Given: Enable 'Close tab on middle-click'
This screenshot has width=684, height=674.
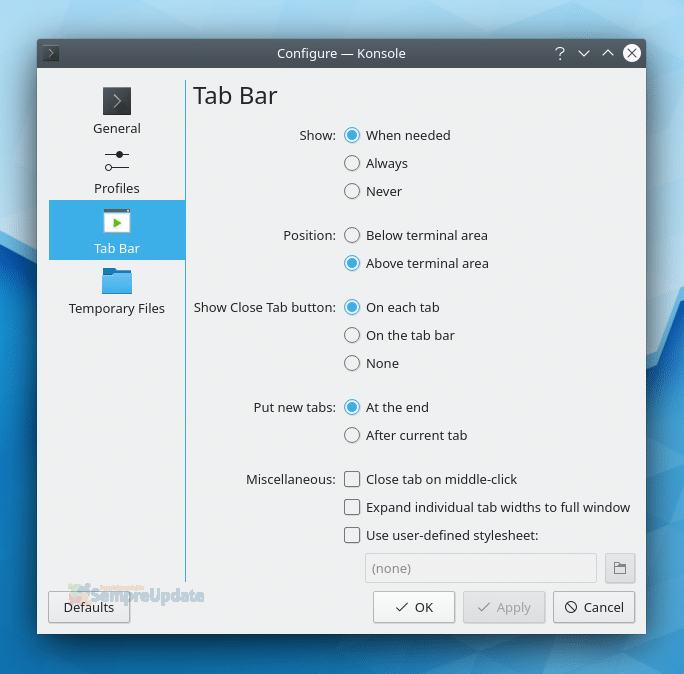Looking at the screenshot, I should click(431, 479).
